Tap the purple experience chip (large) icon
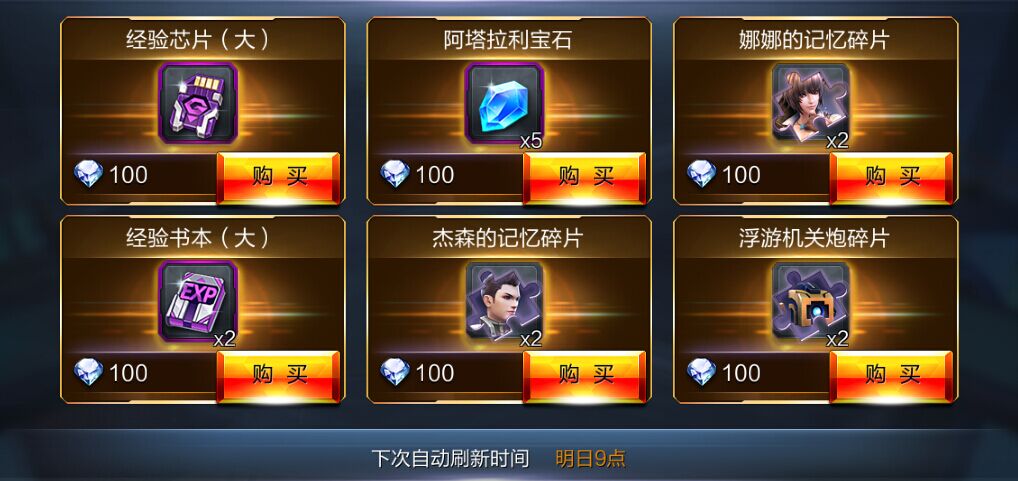 click(198, 104)
